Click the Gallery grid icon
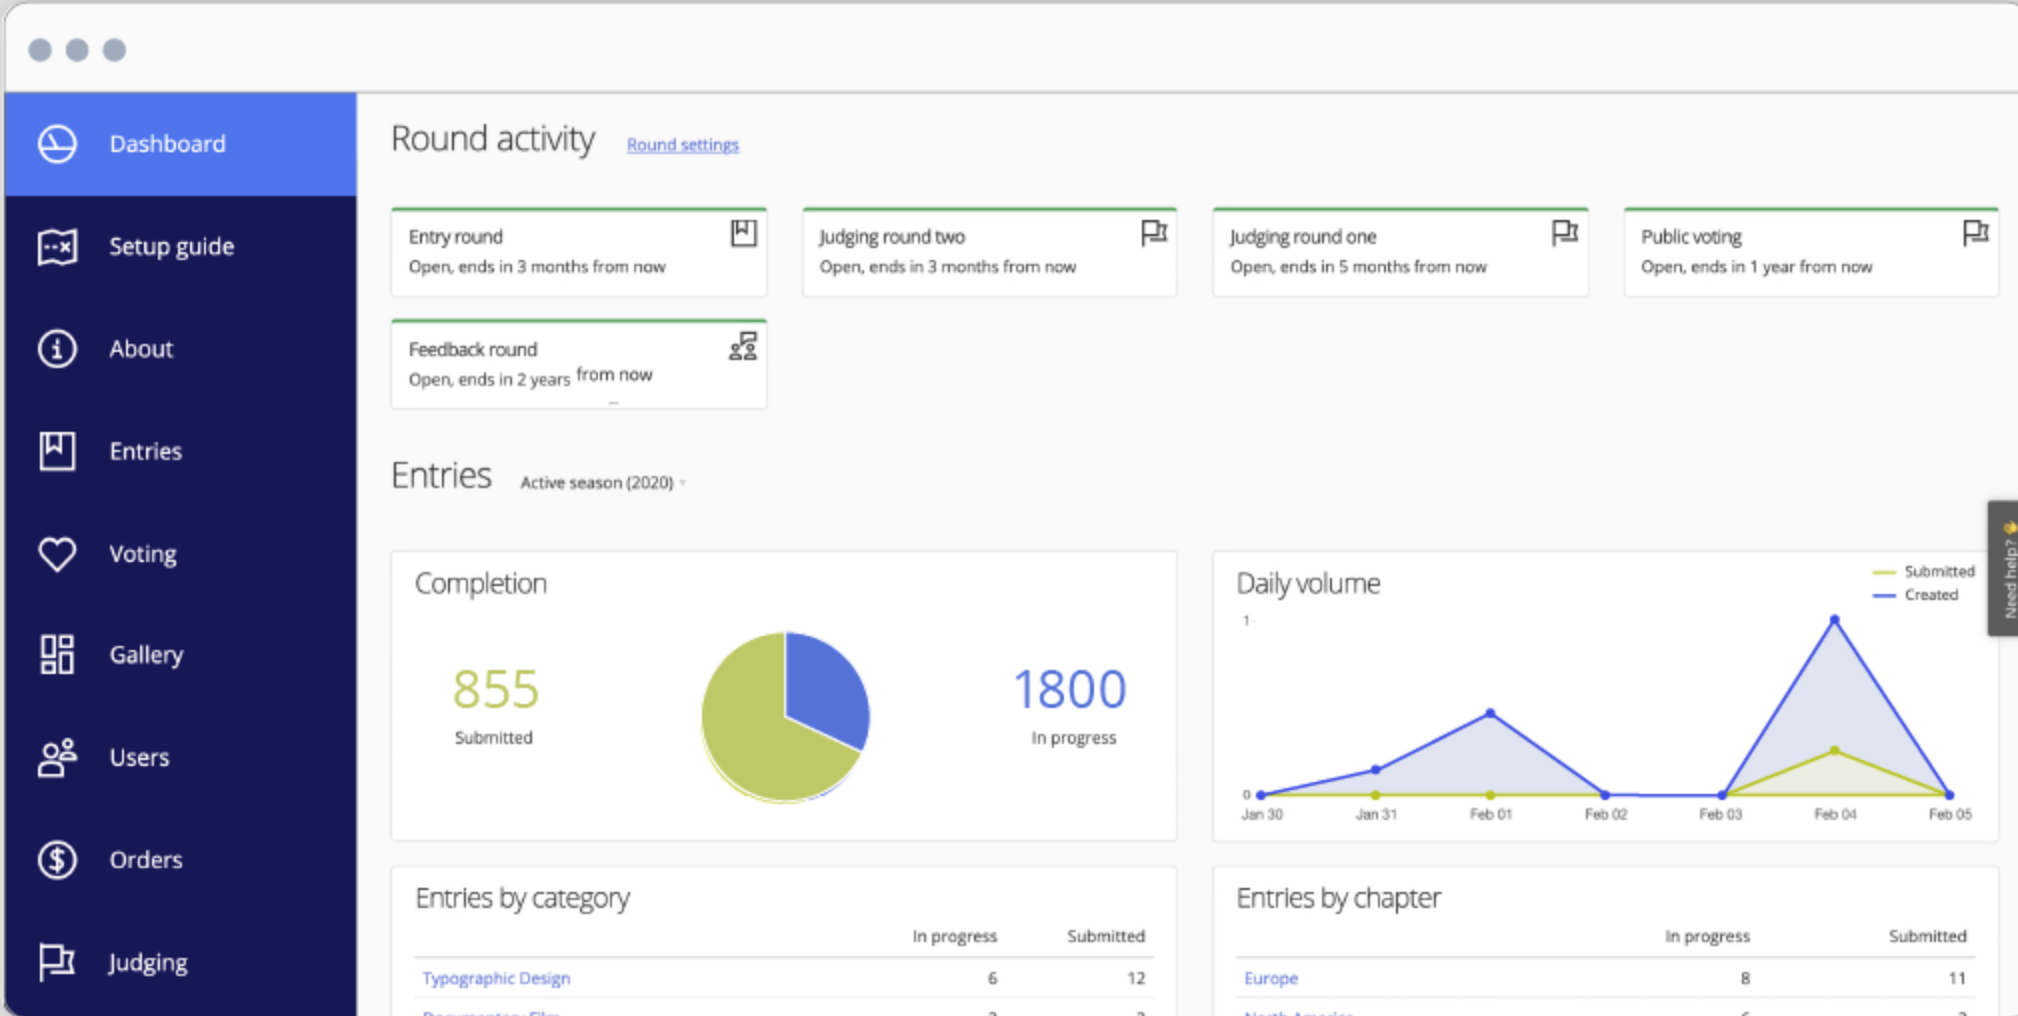Viewport: 2018px width, 1016px height. [57, 655]
